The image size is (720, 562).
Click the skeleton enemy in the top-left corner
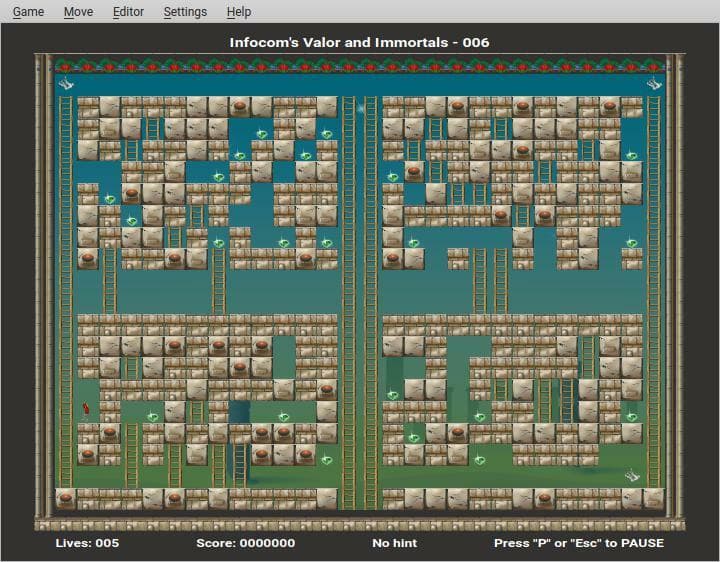[x=66, y=84]
